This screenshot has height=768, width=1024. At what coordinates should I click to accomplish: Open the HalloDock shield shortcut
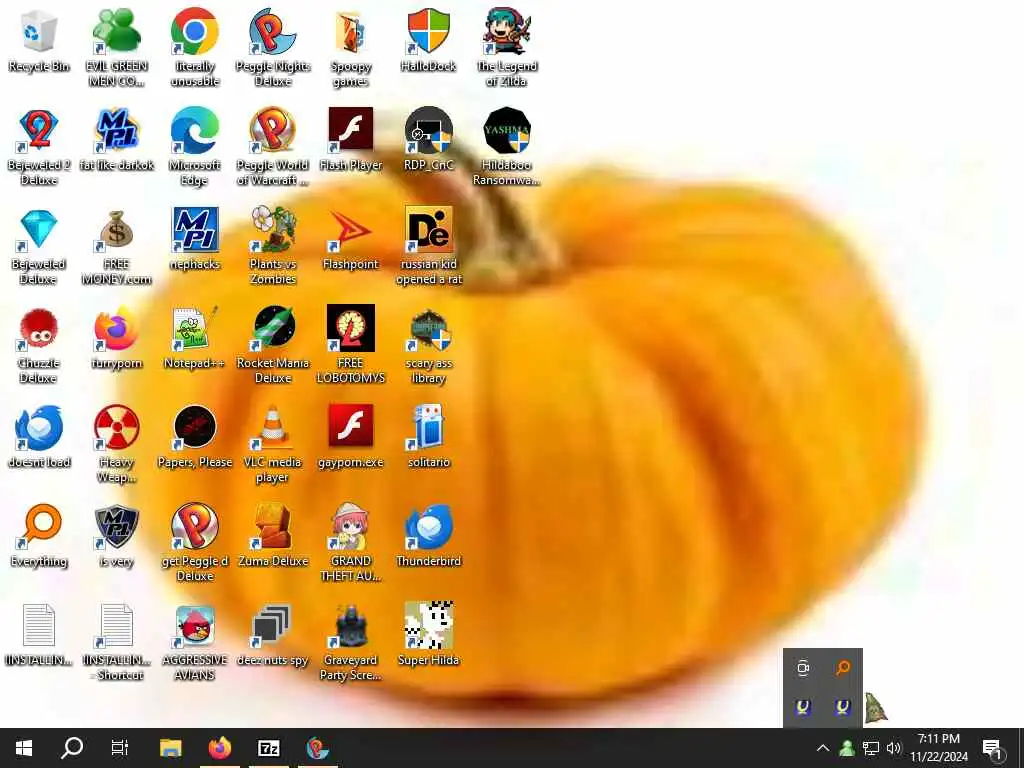click(x=428, y=40)
